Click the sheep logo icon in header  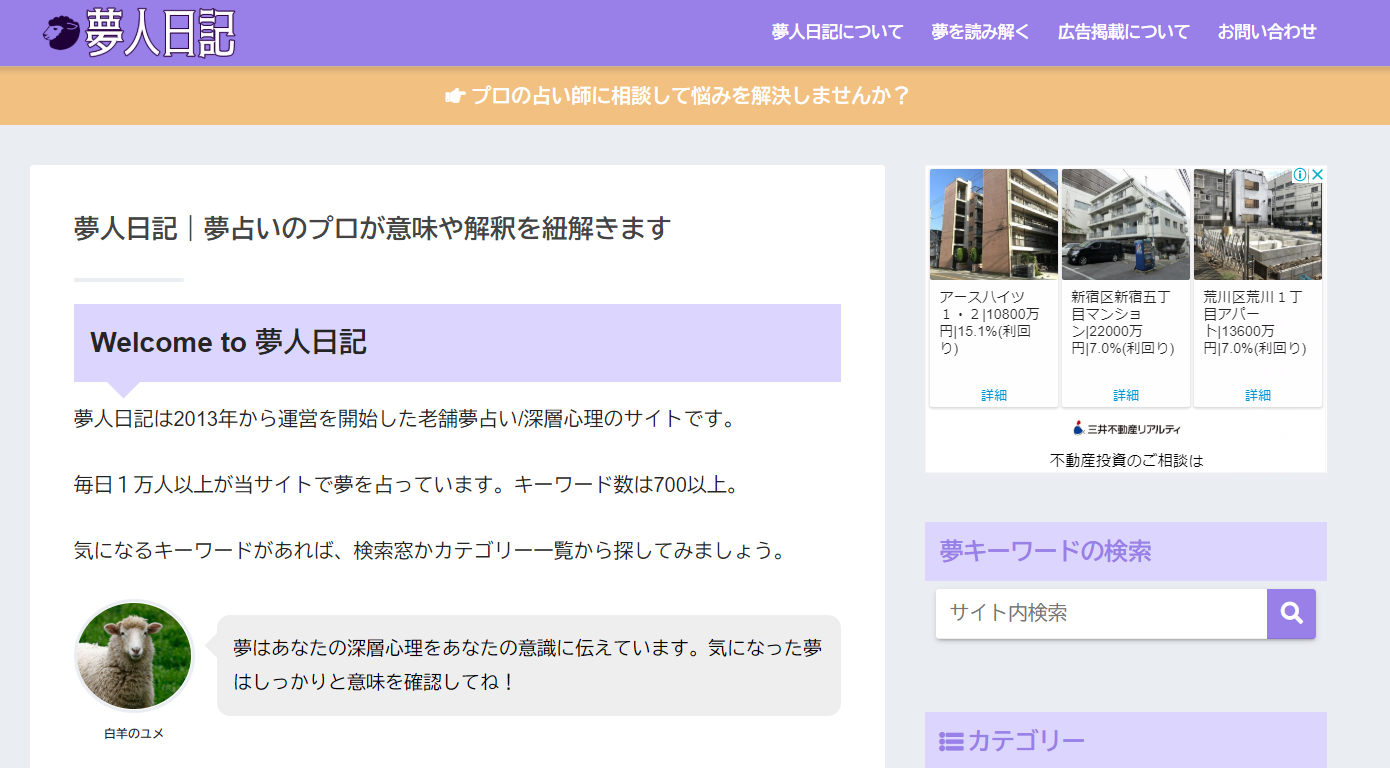(x=61, y=33)
